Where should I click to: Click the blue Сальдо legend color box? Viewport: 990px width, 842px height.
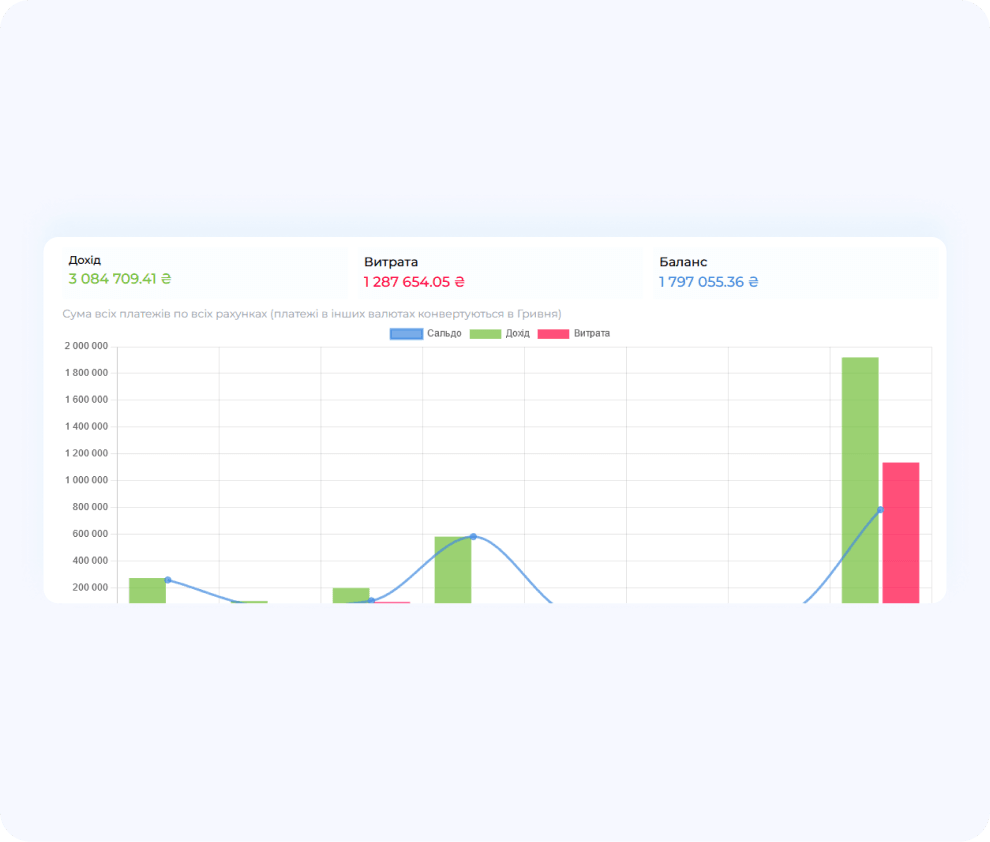[x=405, y=333]
